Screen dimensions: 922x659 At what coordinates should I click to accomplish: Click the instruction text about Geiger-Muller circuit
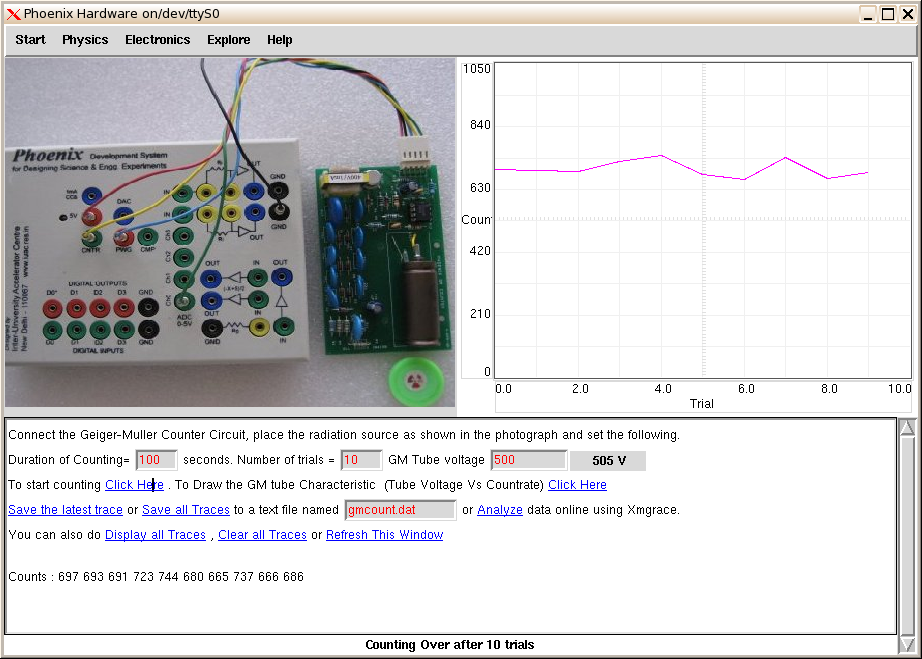click(x=344, y=435)
